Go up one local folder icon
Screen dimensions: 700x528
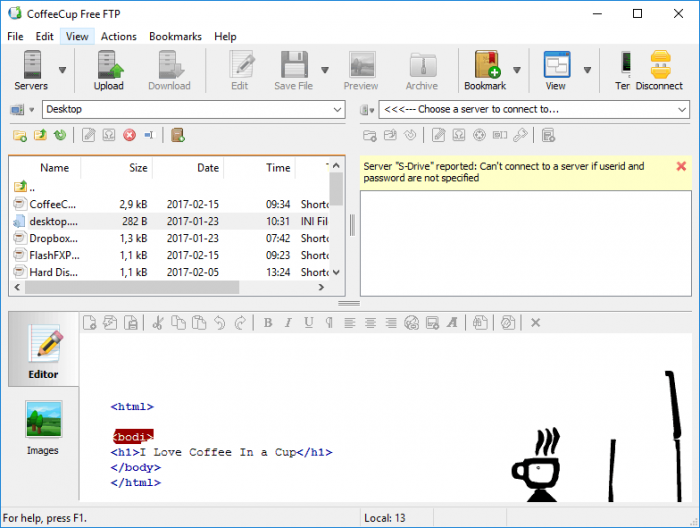40,135
